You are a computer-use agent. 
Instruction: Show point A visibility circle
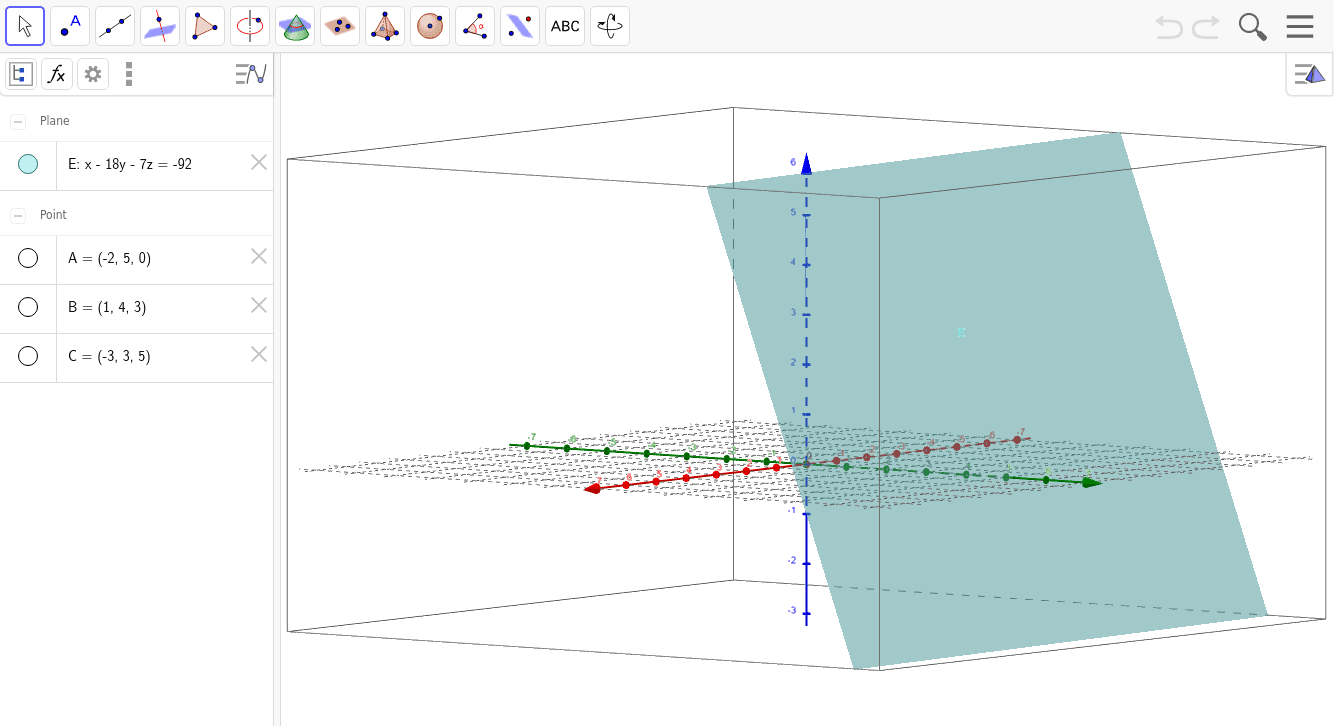coord(28,258)
